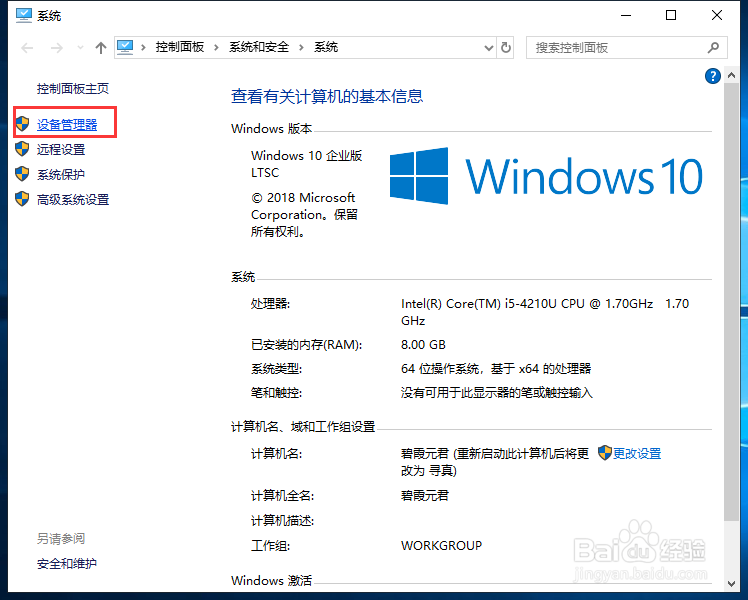Click heading 查看有关计算机的基本信息
Screen dimensions: 748x600
pos(327,96)
